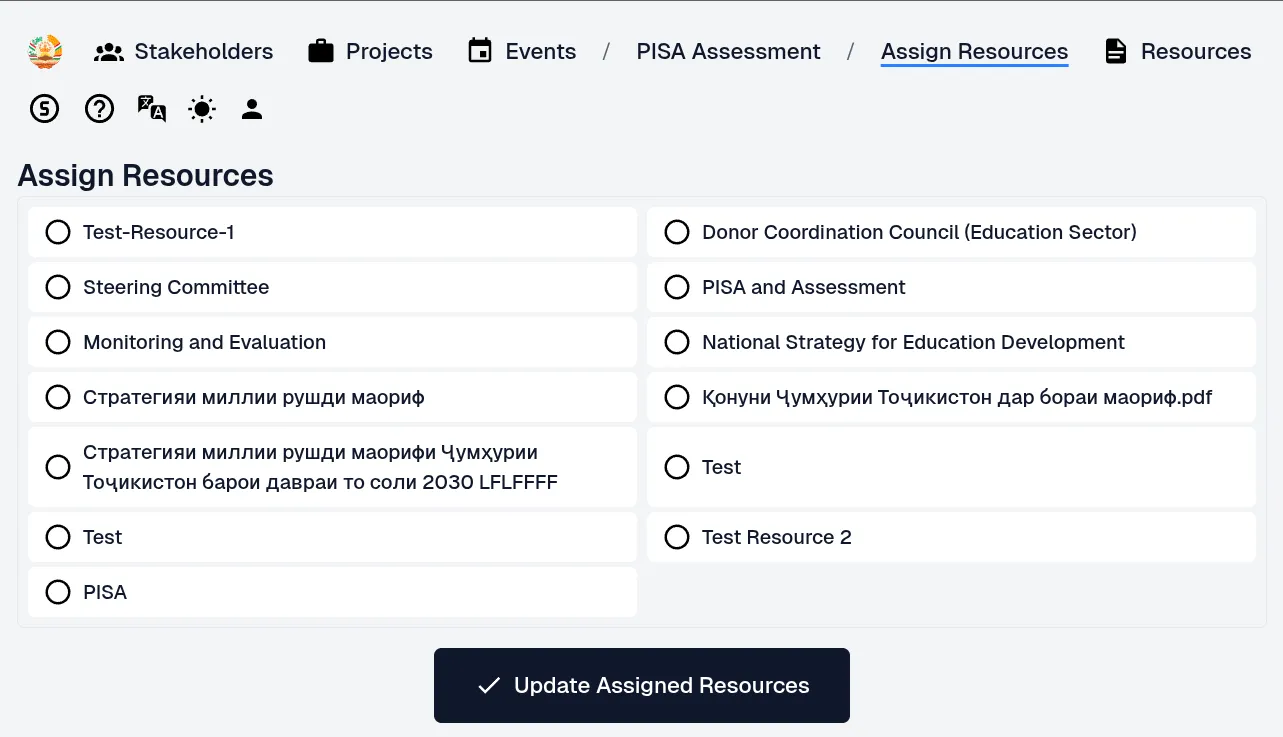Click the currency symbol icon
This screenshot has width=1283, height=737.
[x=44, y=109]
